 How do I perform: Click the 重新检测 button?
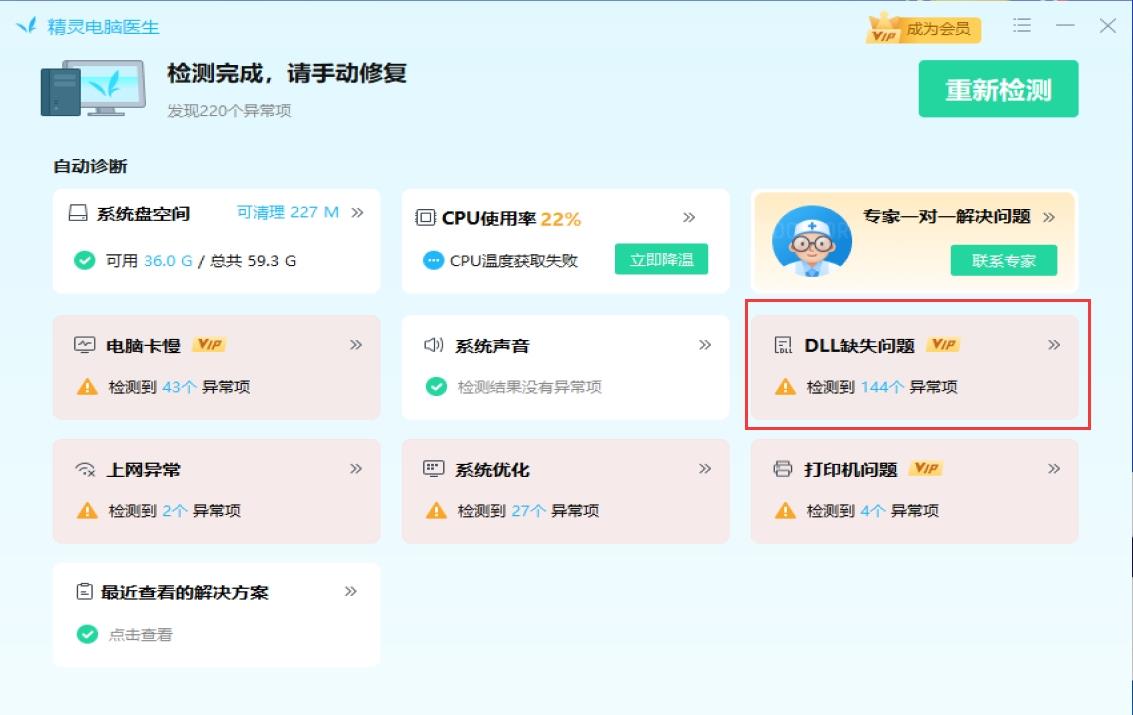(998, 88)
